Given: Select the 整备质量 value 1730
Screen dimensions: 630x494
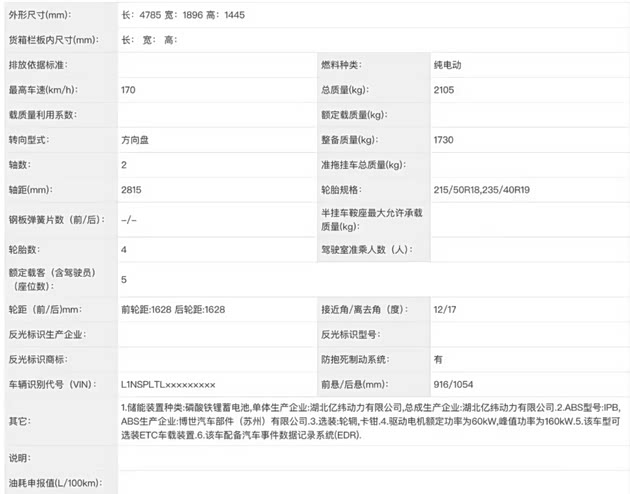Looking at the screenshot, I should 445,139.
